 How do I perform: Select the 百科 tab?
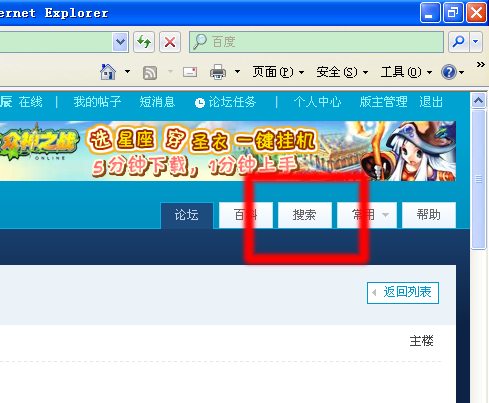point(246,215)
